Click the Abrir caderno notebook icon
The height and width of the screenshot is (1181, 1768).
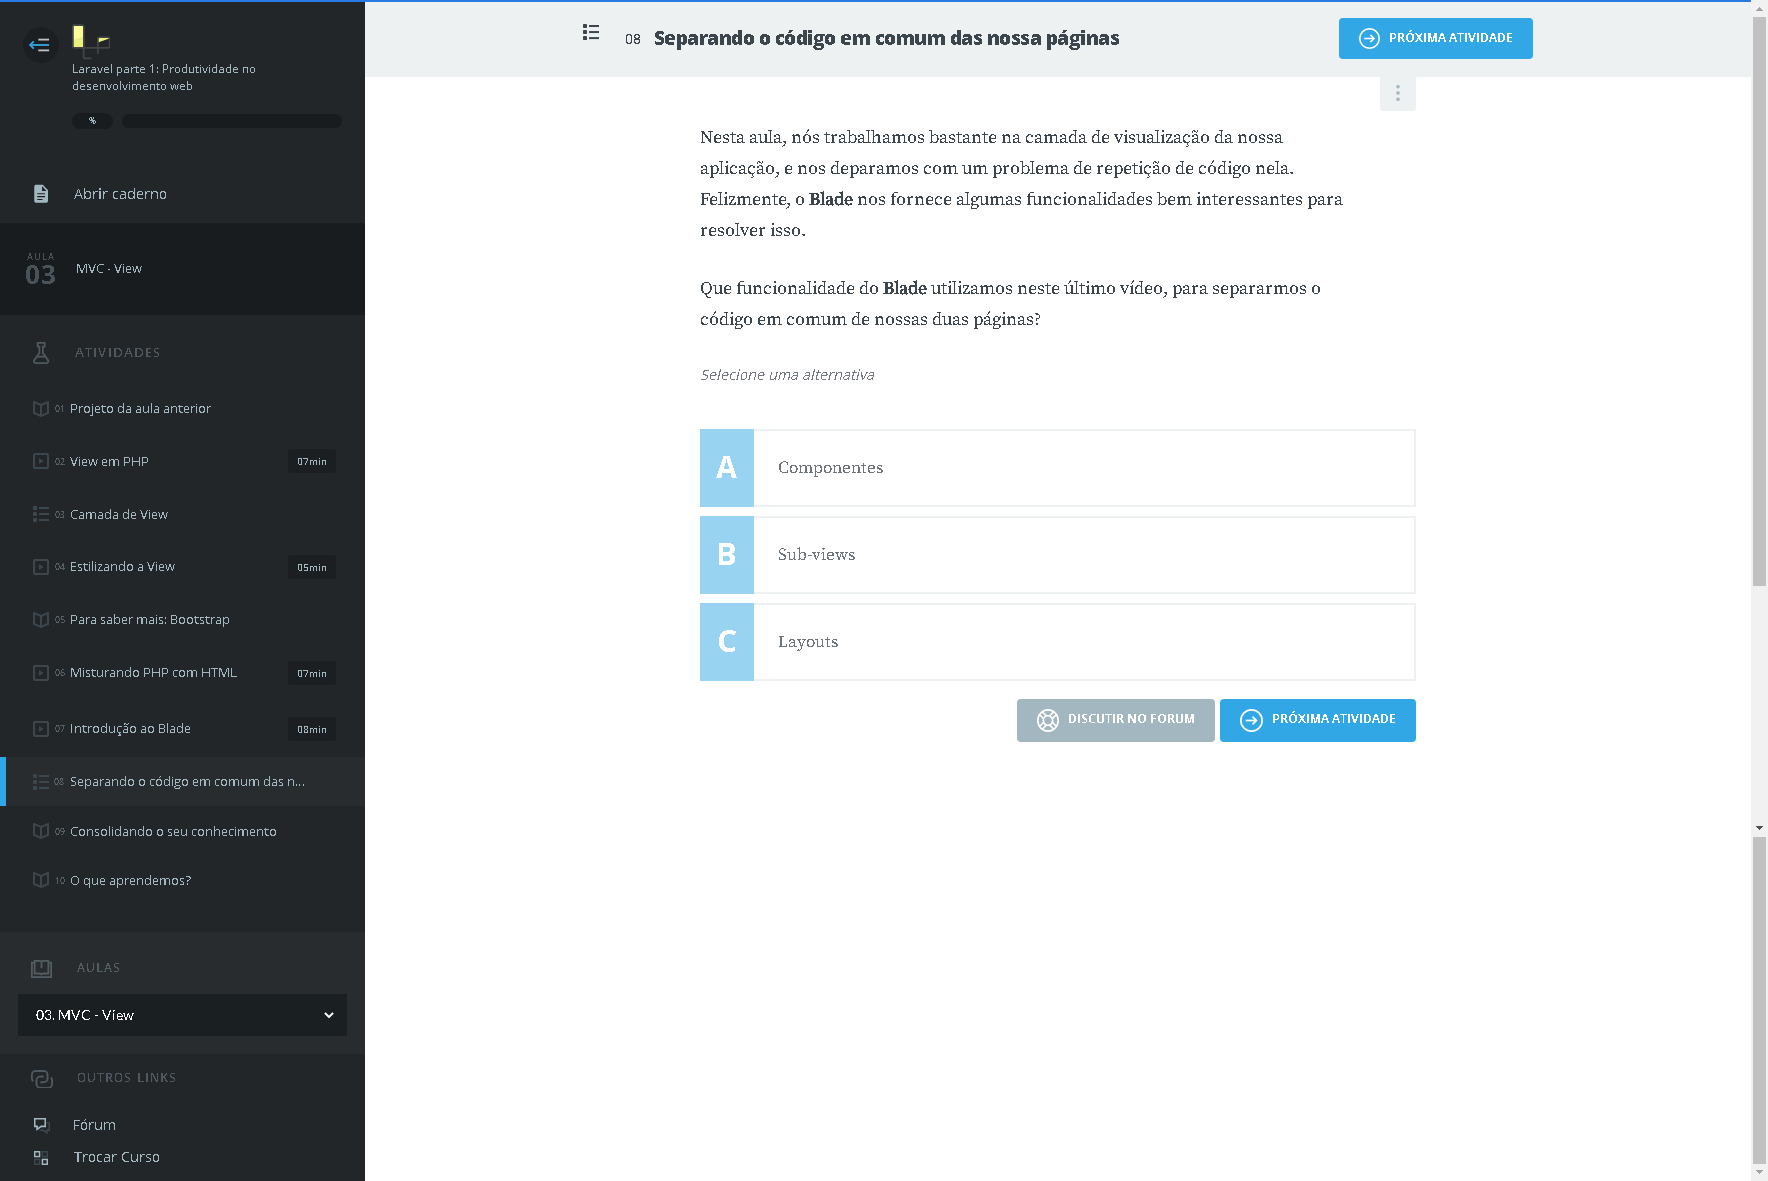(x=41, y=194)
